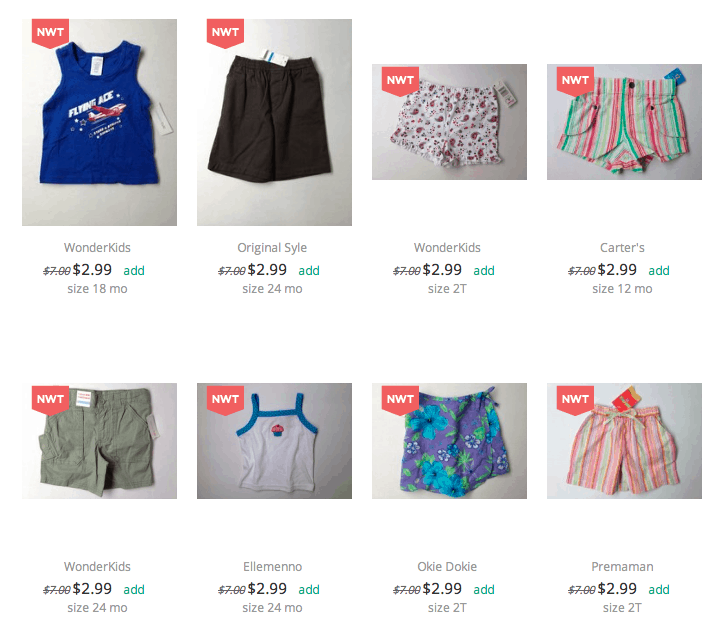The image size is (710, 617).
Task: Add Carter's size 12 mo shorts
Action: point(659,271)
